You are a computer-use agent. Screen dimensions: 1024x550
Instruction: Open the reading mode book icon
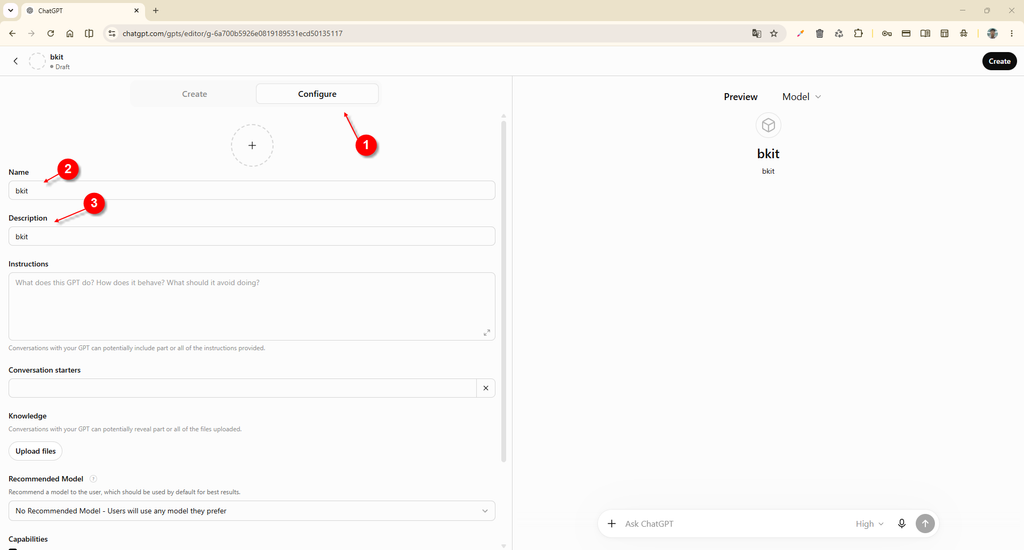click(925, 33)
